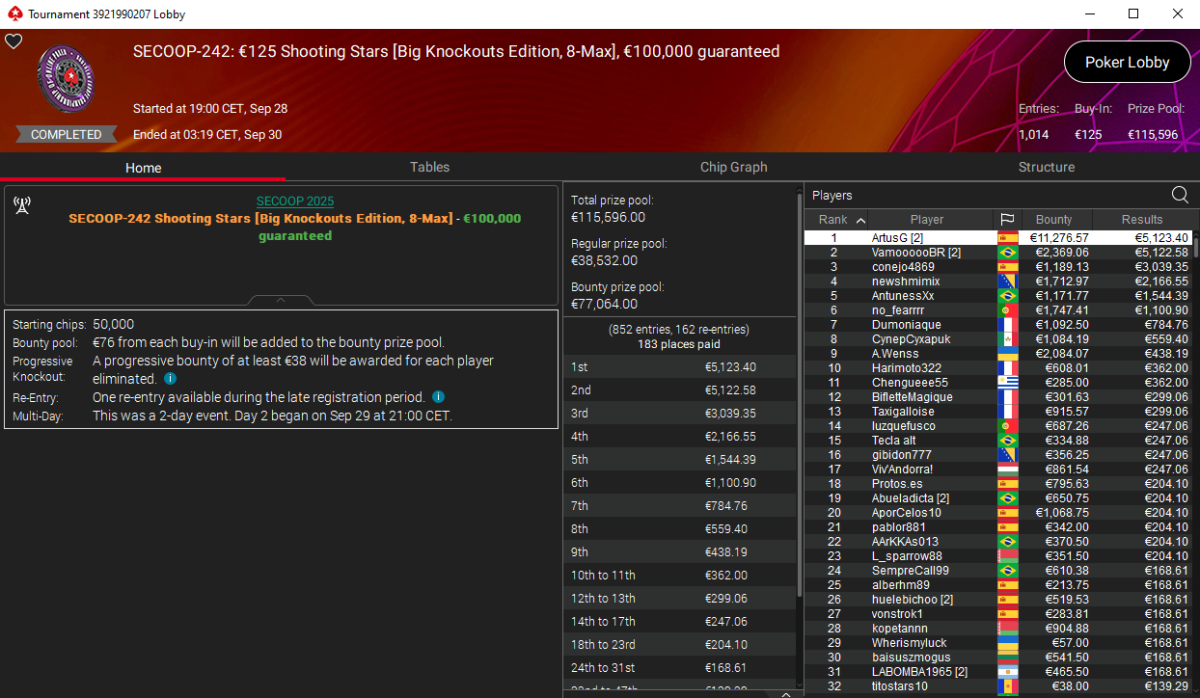The image size is (1200, 698).
Task: Click PokerStars logo in title bar
Action: point(13,14)
